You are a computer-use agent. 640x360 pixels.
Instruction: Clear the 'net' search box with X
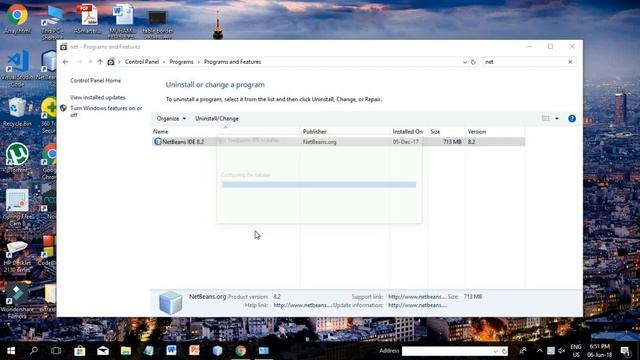(570, 62)
